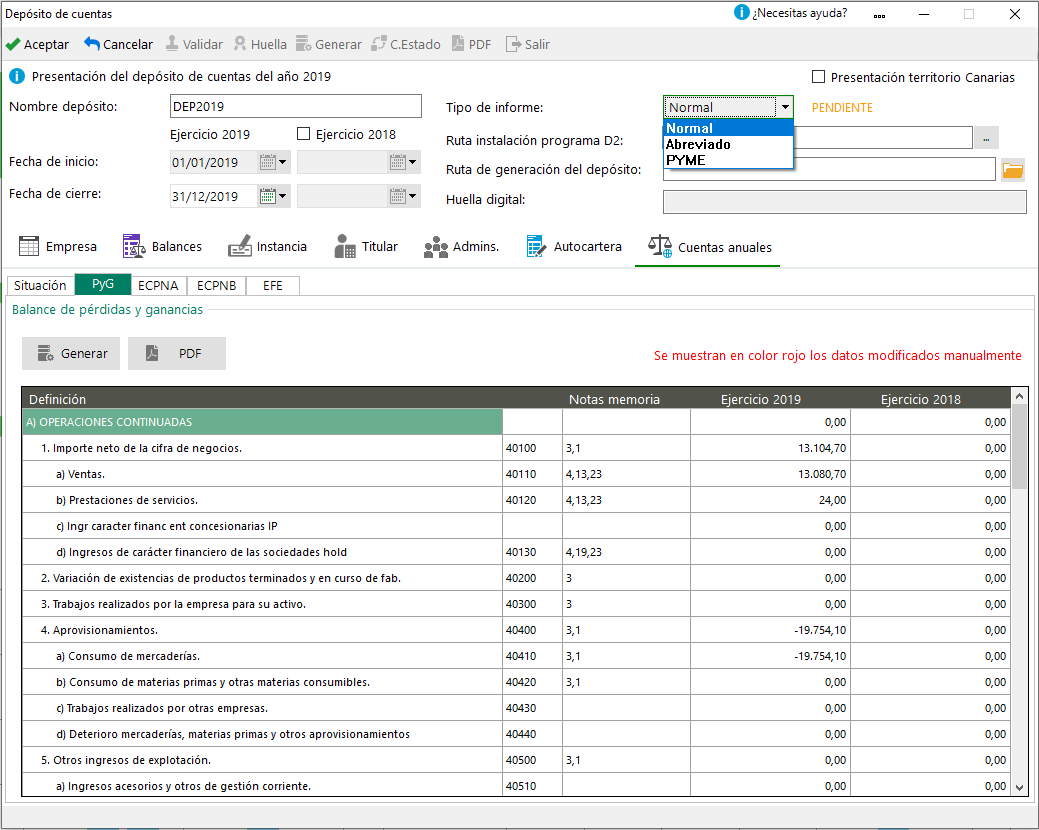Click the vertical scrollbar thumb of the table
The image size is (1039, 830).
coord(1019,446)
